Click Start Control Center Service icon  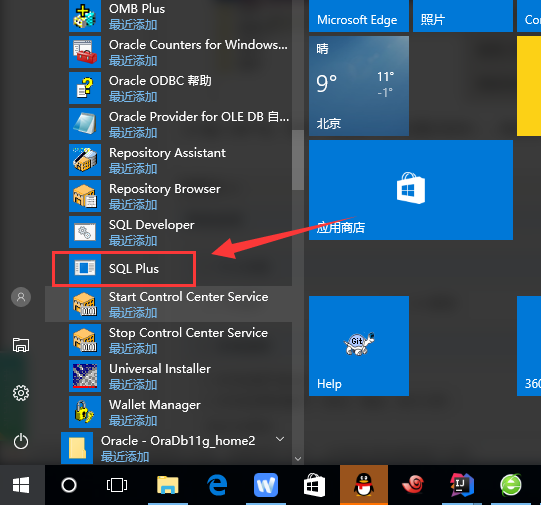point(85,304)
